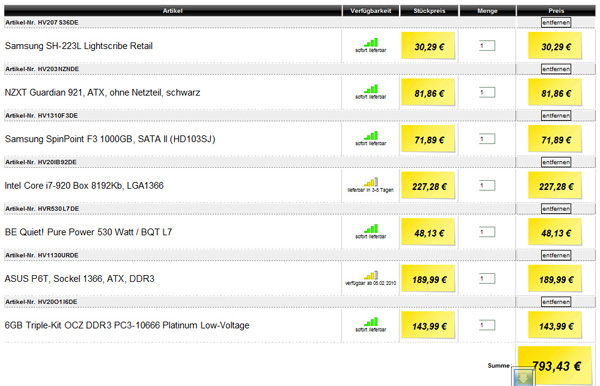Click the Verfügbarkeit column header
The height and width of the screenshot is (386, 600).
point(371,11)
